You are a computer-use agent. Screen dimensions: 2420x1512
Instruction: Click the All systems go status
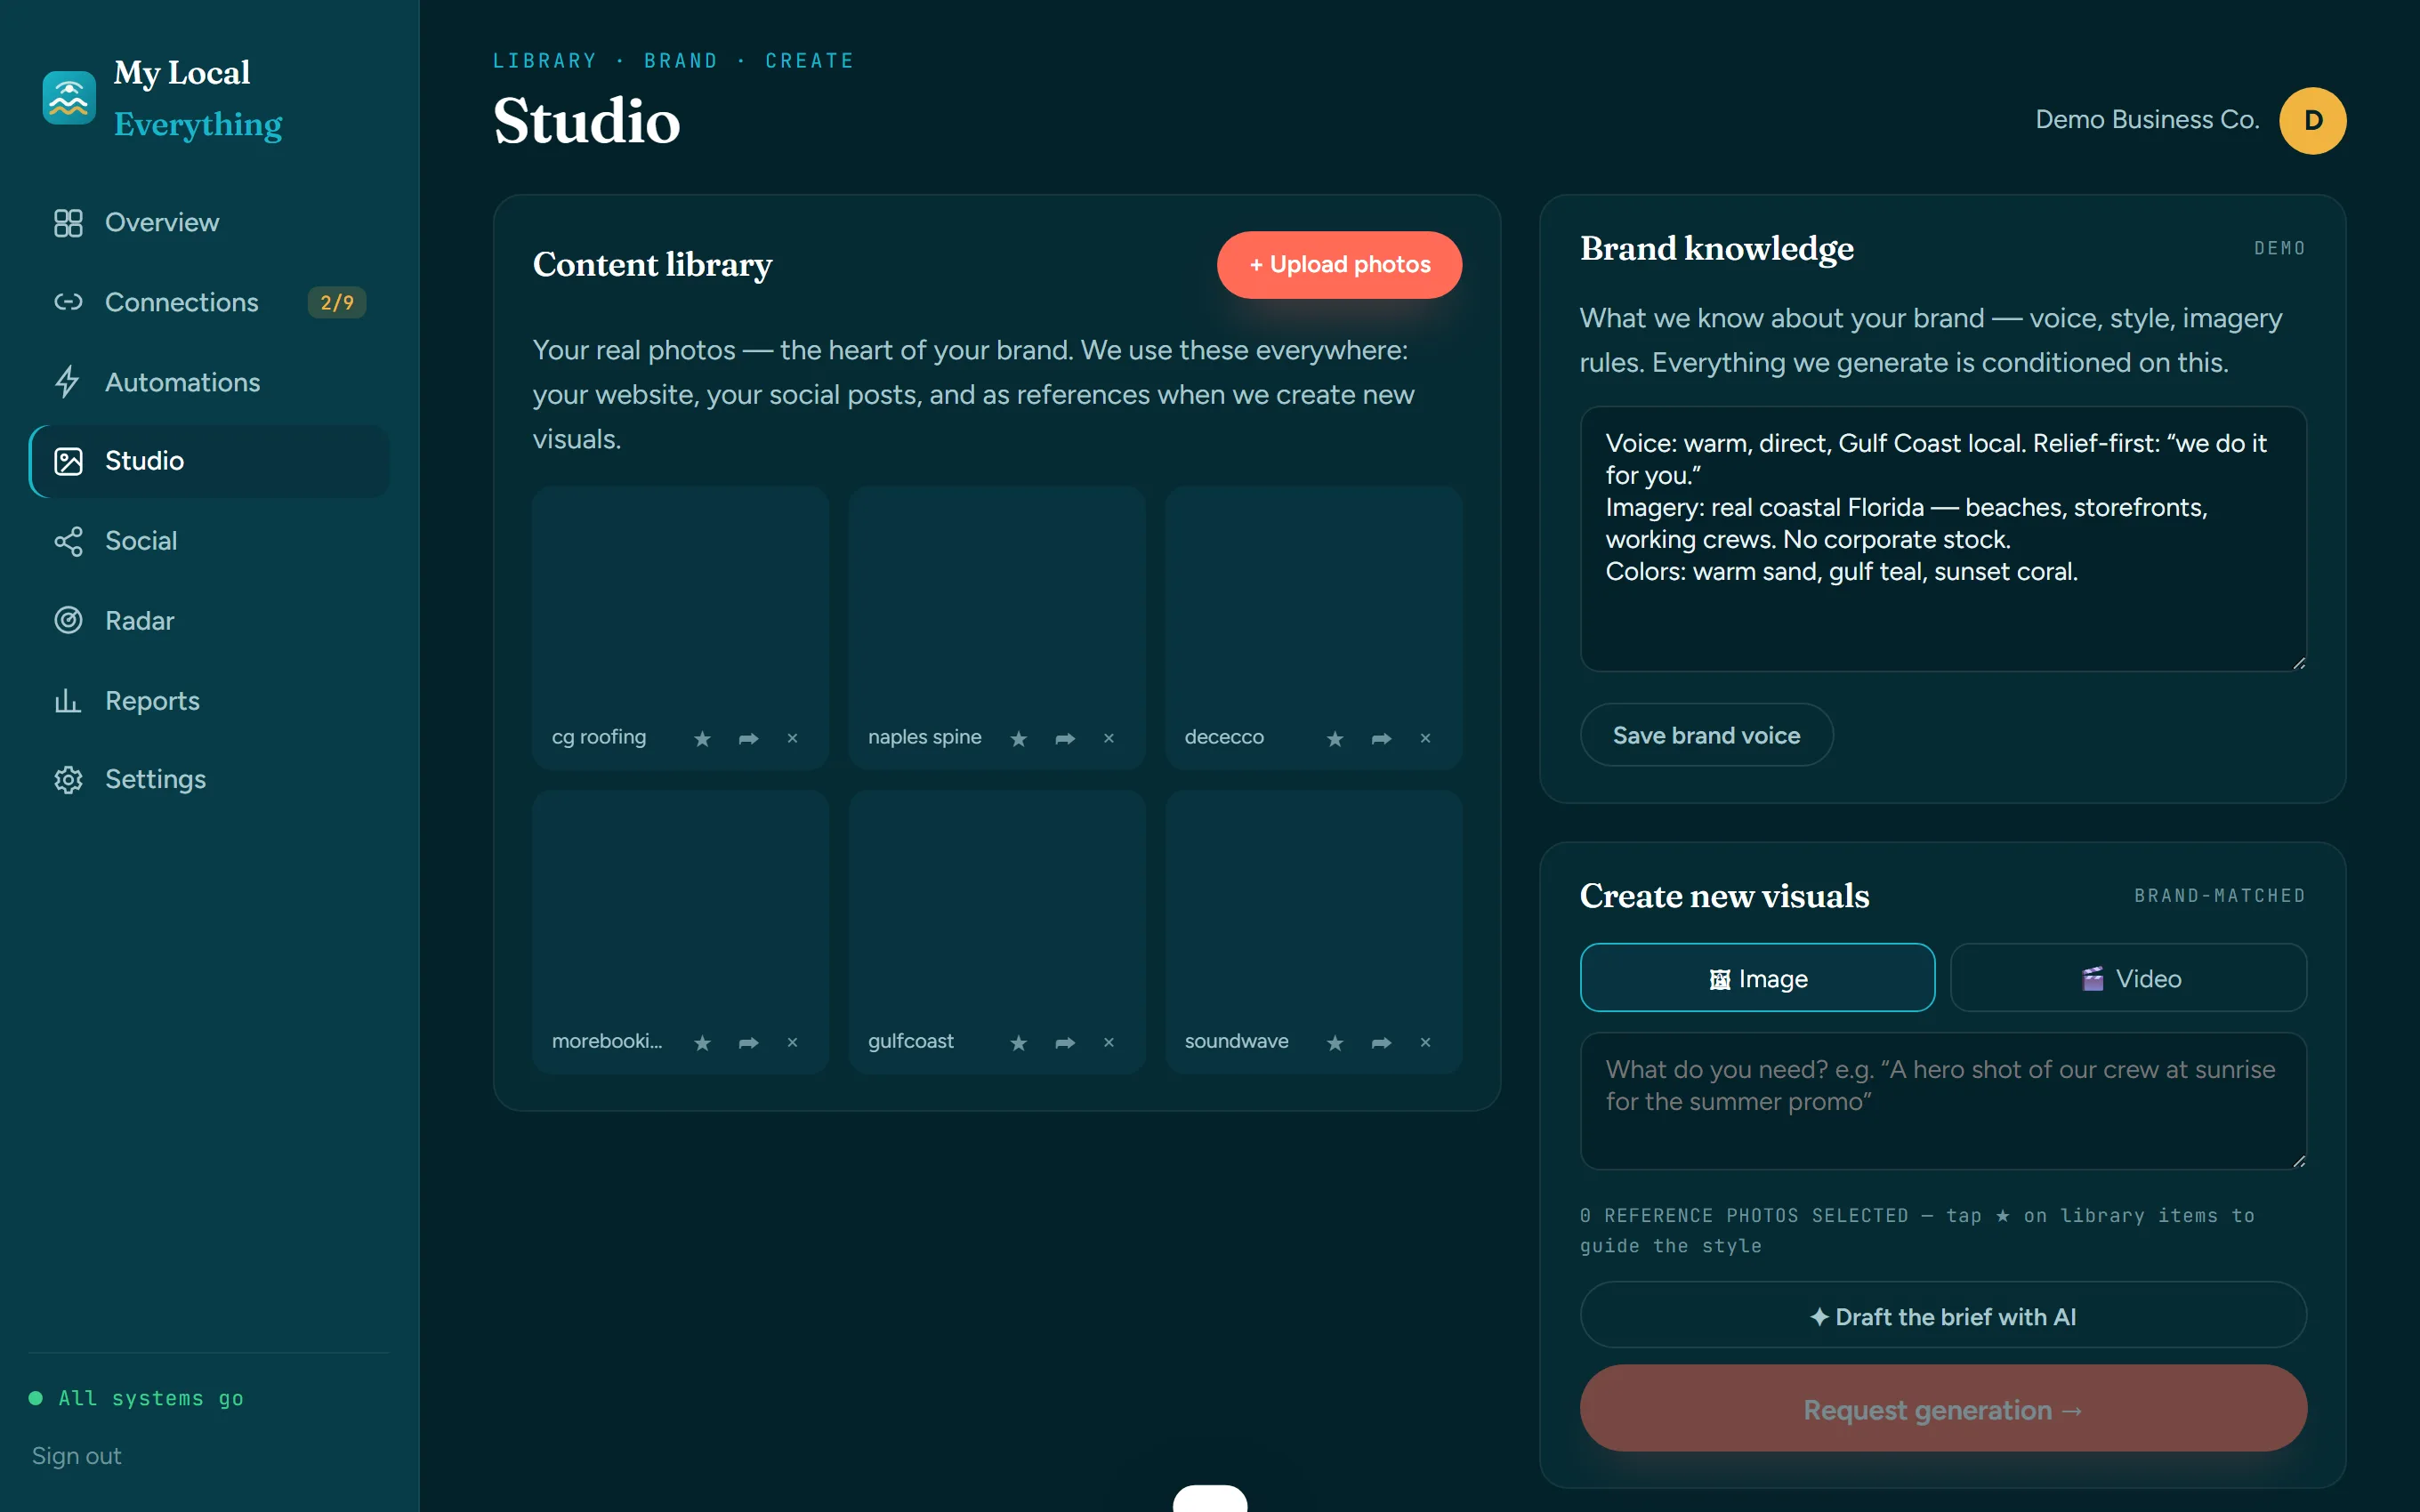pyautogui.click(x=137, y=1398)
